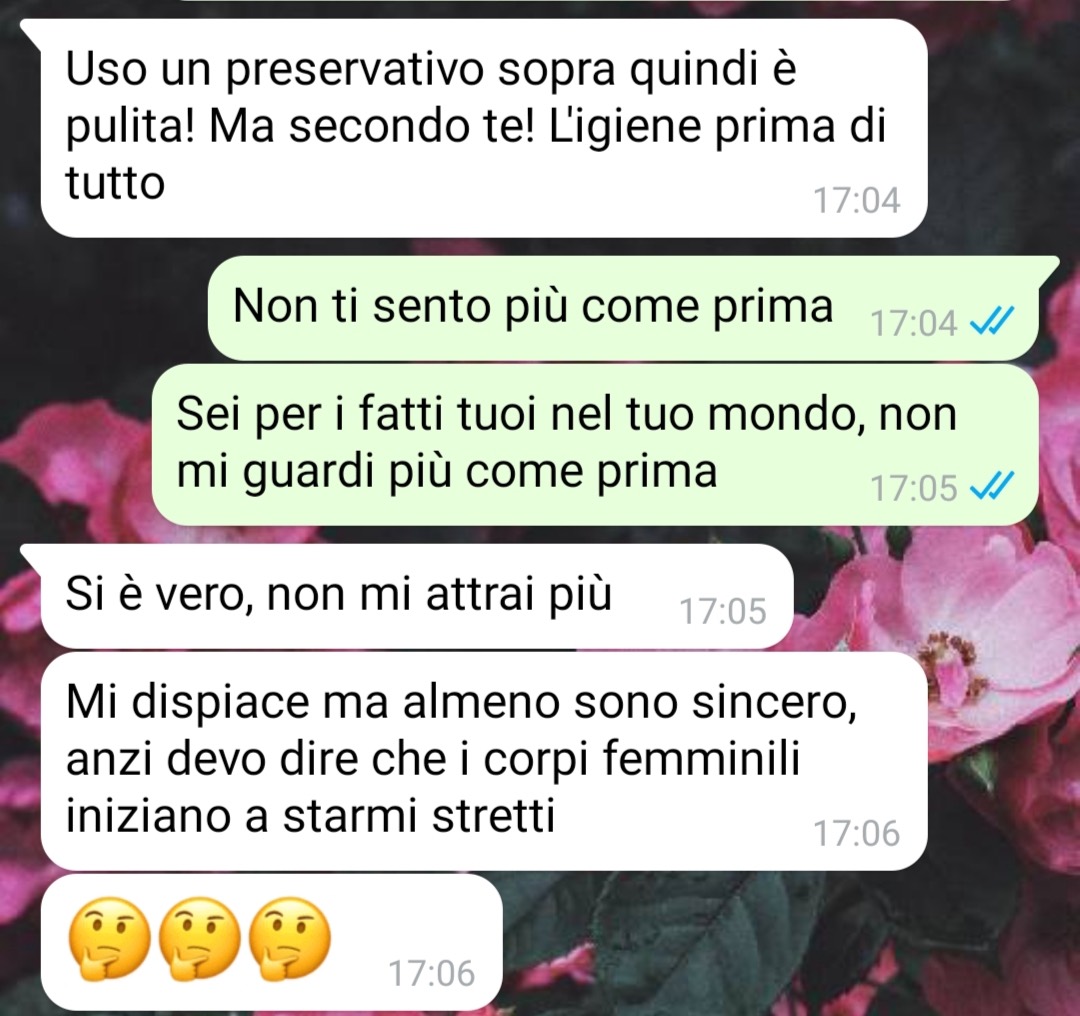
Task: Select the 'Sei per i fatti tuoi' message bubble
Action: pos(595,445)
